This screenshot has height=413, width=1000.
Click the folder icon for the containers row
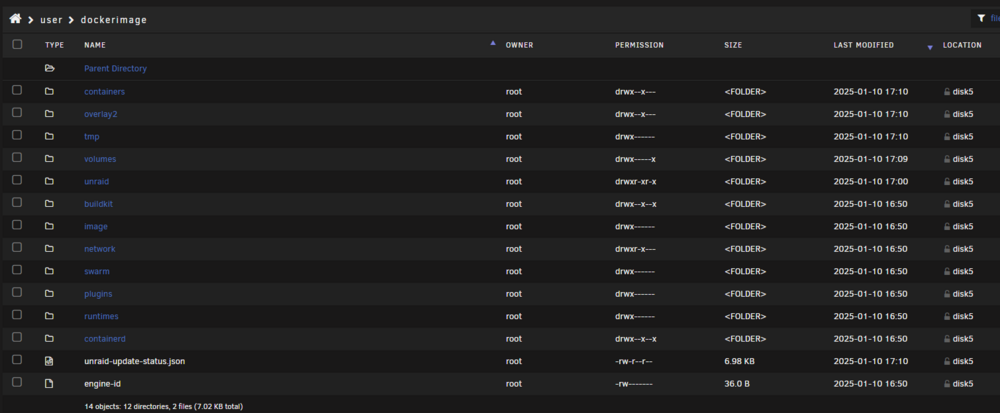[49, 91]
